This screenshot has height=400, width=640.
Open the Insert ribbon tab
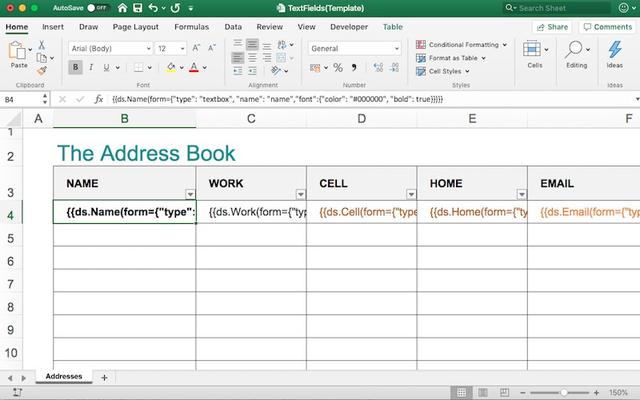(53, 27)
